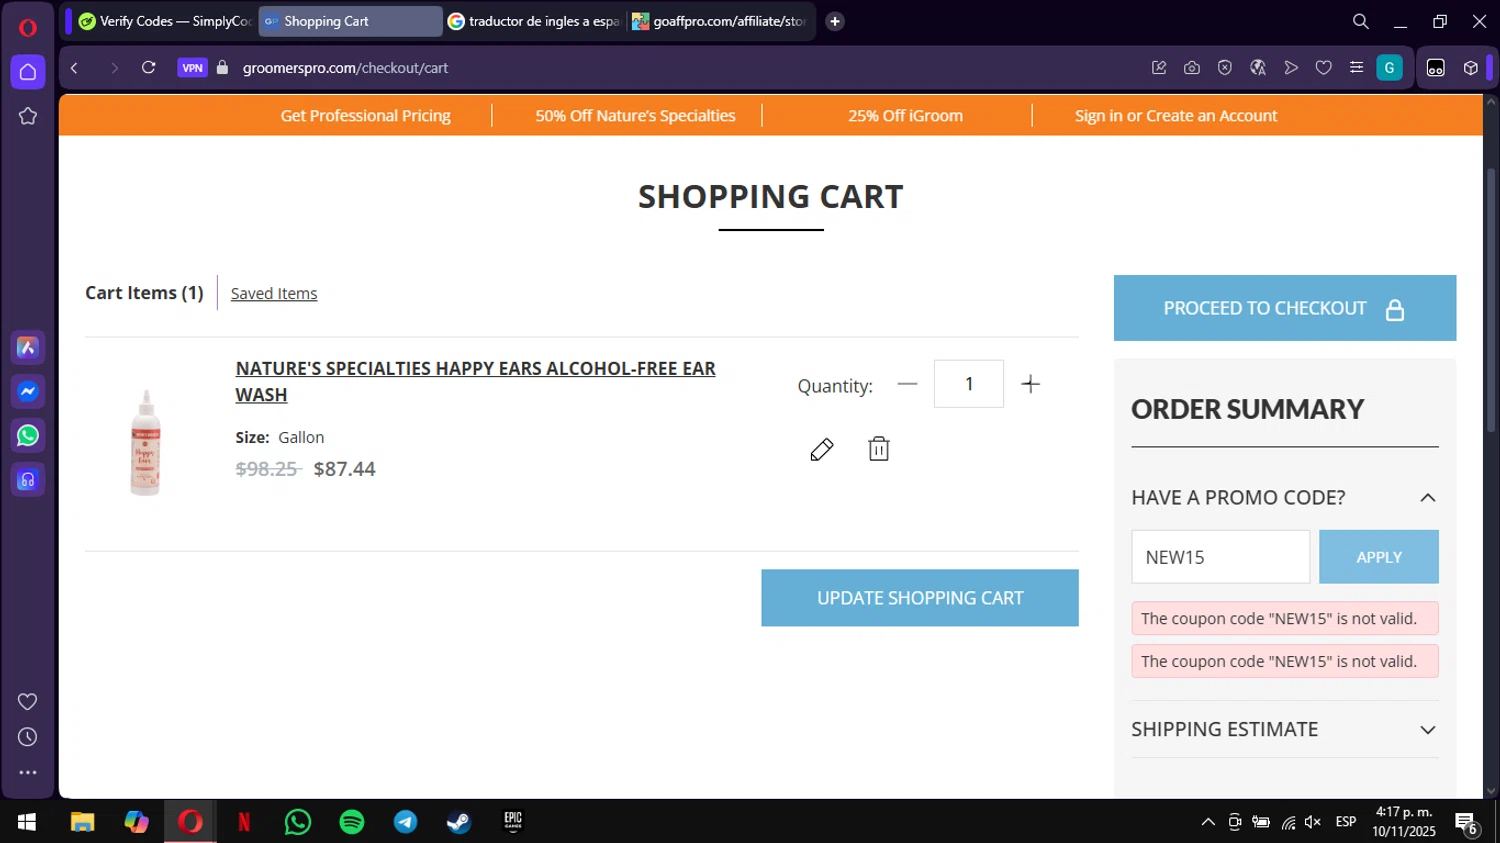Open Easy Setup sliders icon
The image size is (1500, 843).
pos(1356,68)
